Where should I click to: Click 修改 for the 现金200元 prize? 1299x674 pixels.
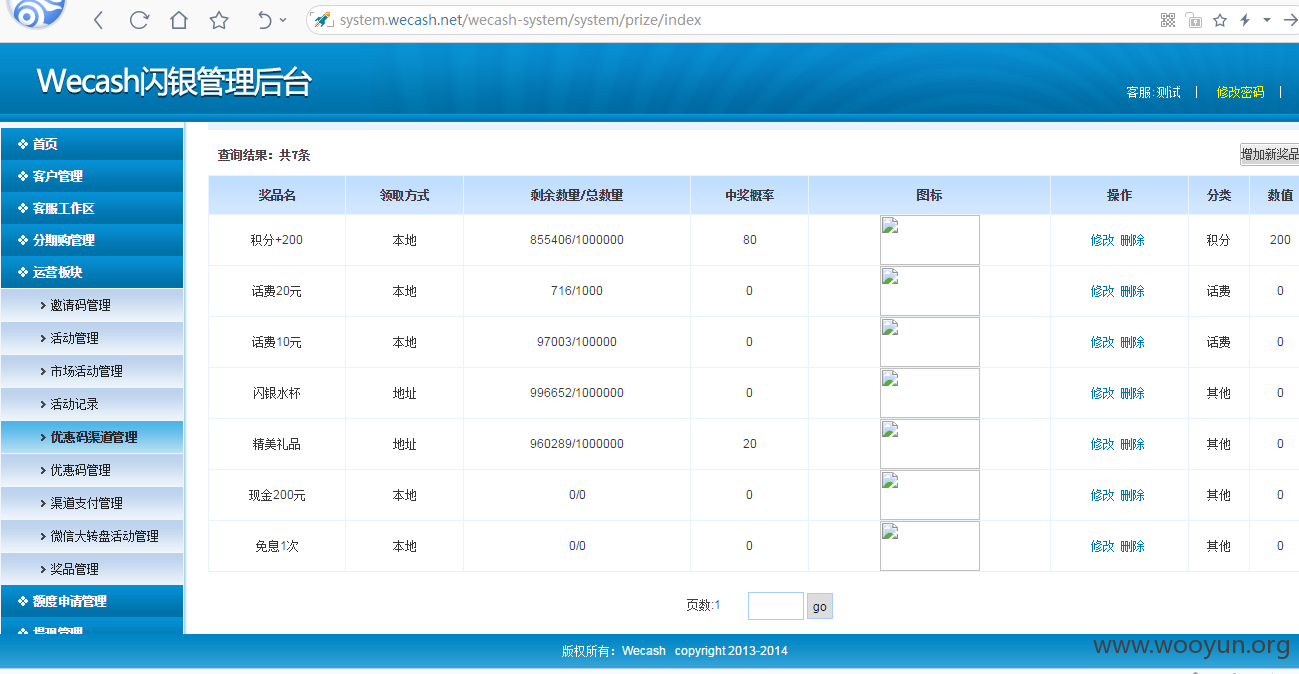1102,495
